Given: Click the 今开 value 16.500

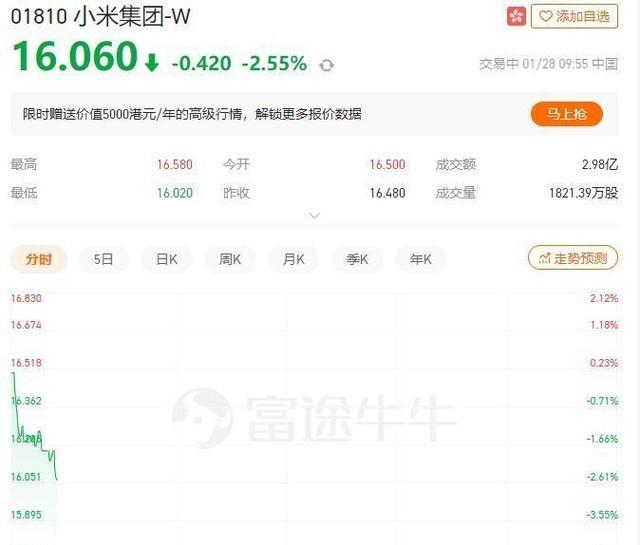Looking at the screenshot, I should pos(387,165).
